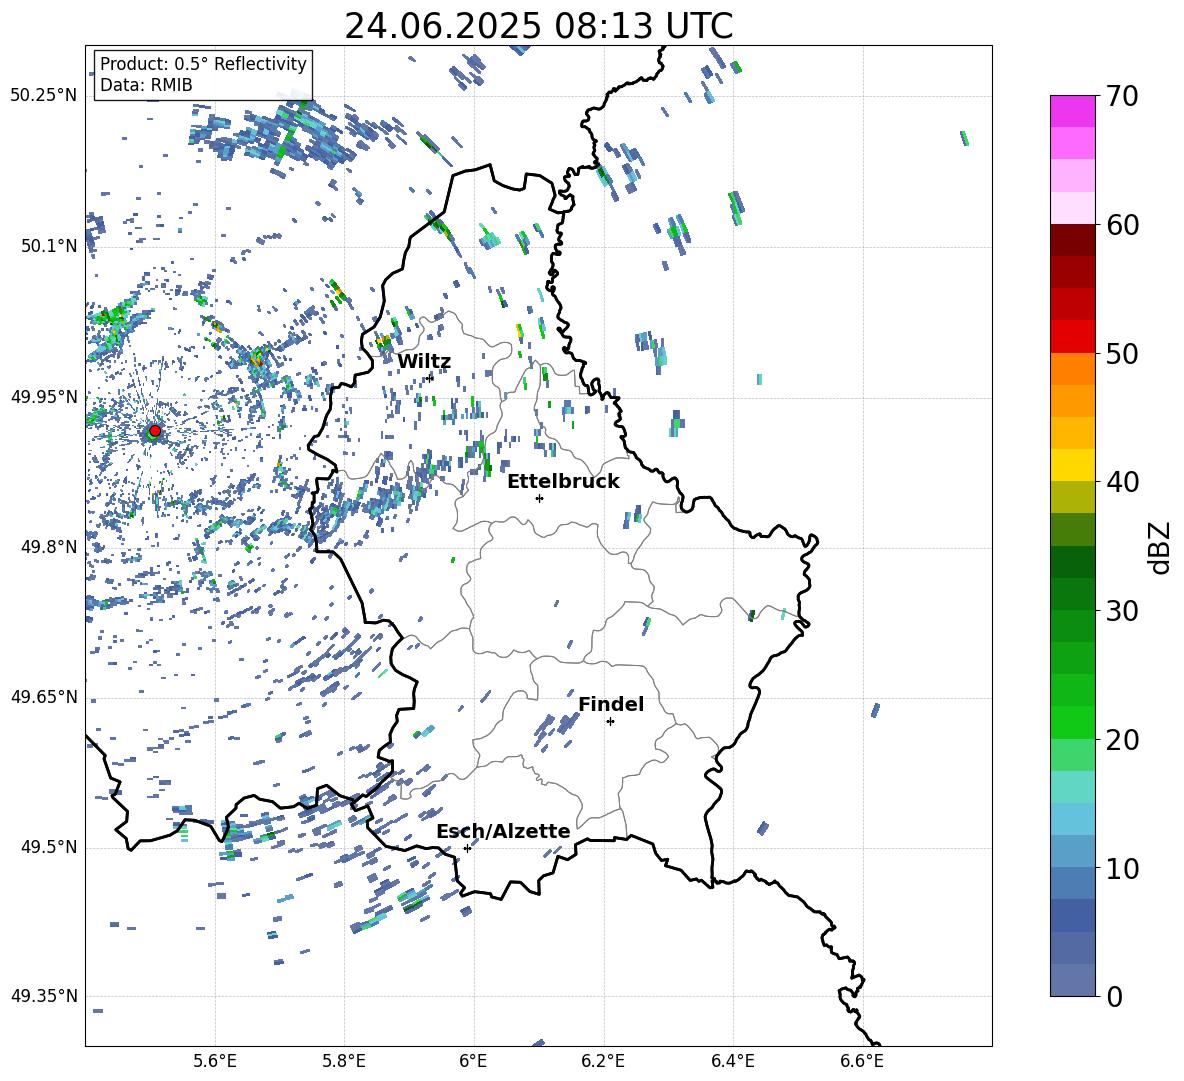Click the 40 tick on colorbar

point(1122,482)
